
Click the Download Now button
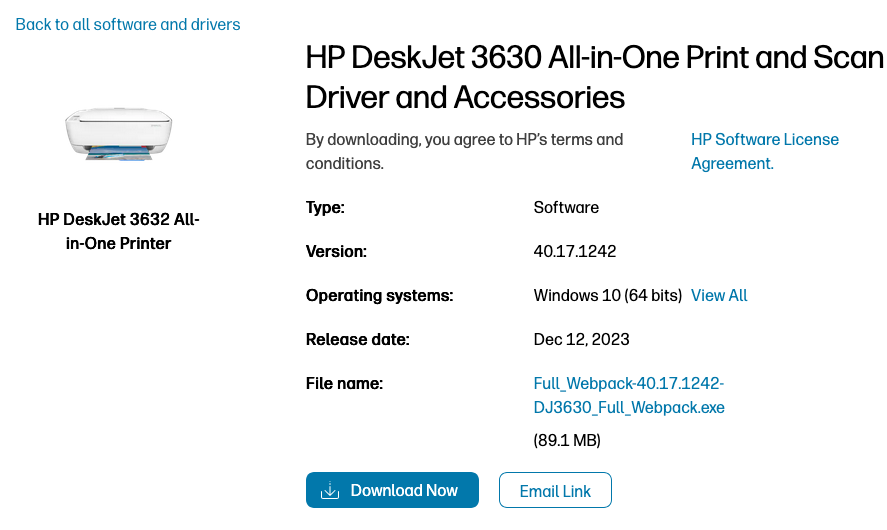pyautogui.click(x=392, y=490)
